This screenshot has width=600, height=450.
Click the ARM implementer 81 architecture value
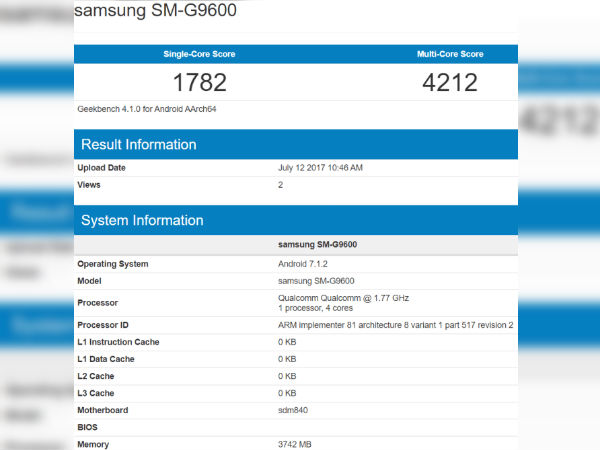coord(395,325)
